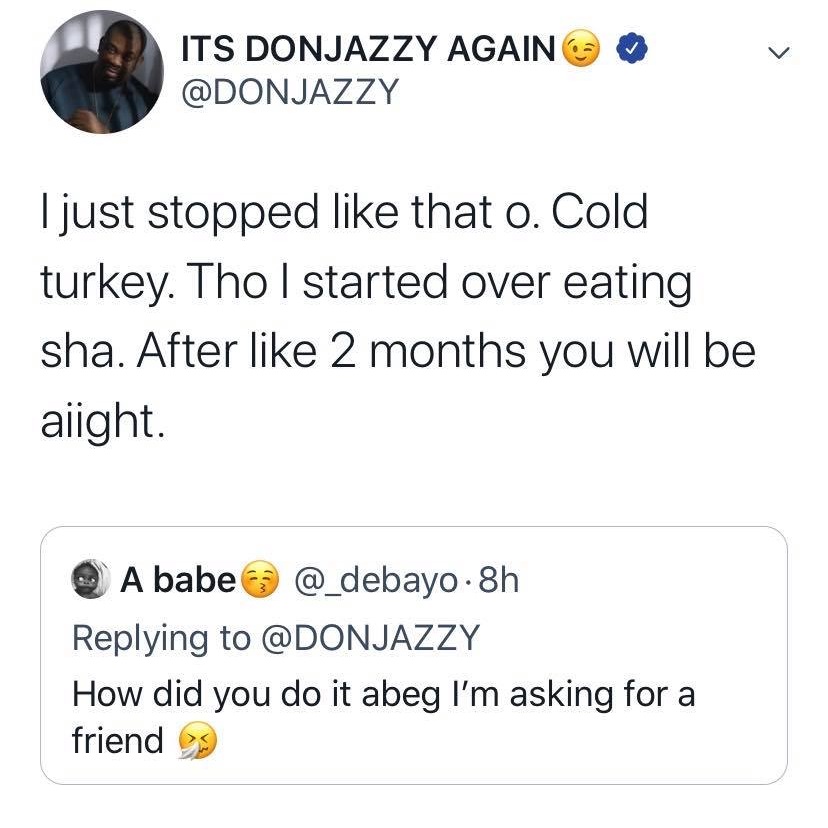Screen dimensions: 828x828
Task: Click the @DONJAZZY handle under the name
Action: click(288, 91)
